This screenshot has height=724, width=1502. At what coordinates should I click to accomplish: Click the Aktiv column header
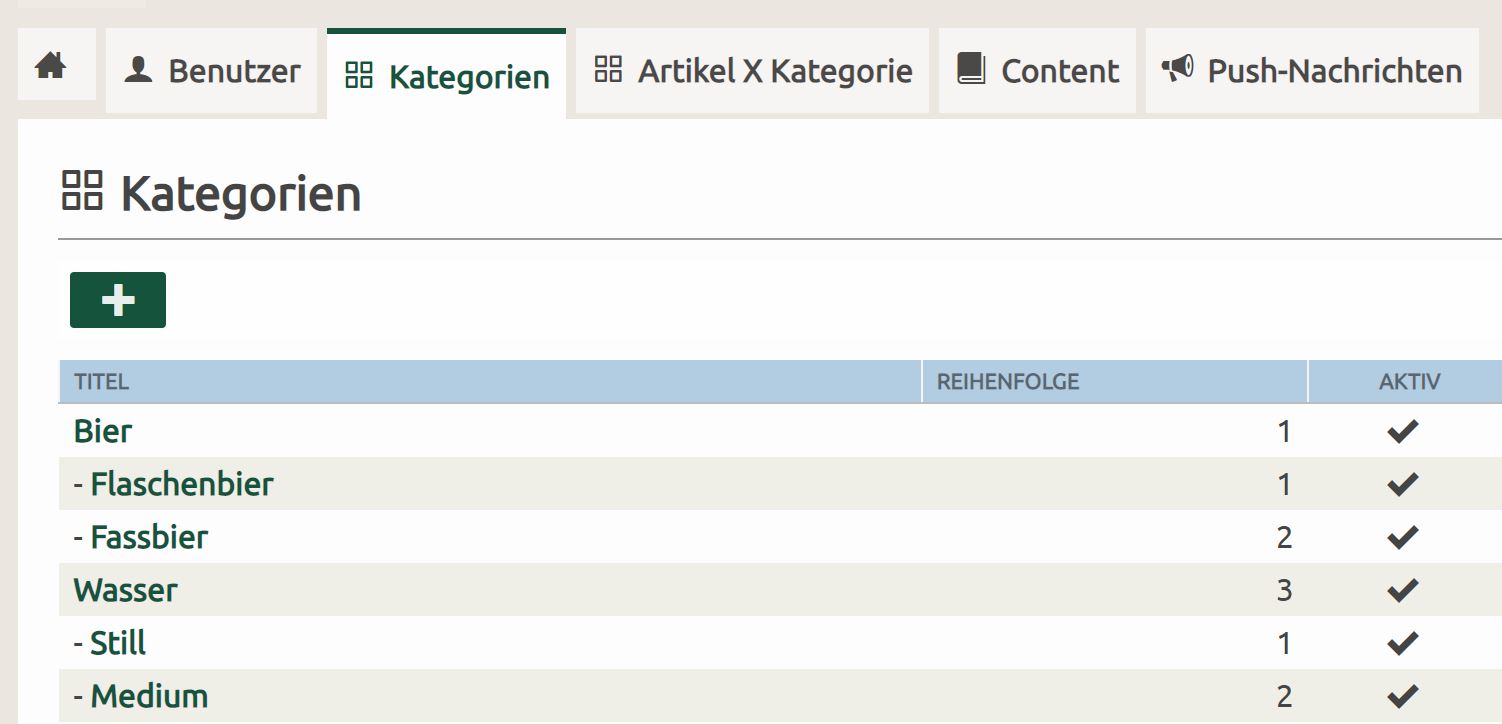click(x=1409, y=382)
